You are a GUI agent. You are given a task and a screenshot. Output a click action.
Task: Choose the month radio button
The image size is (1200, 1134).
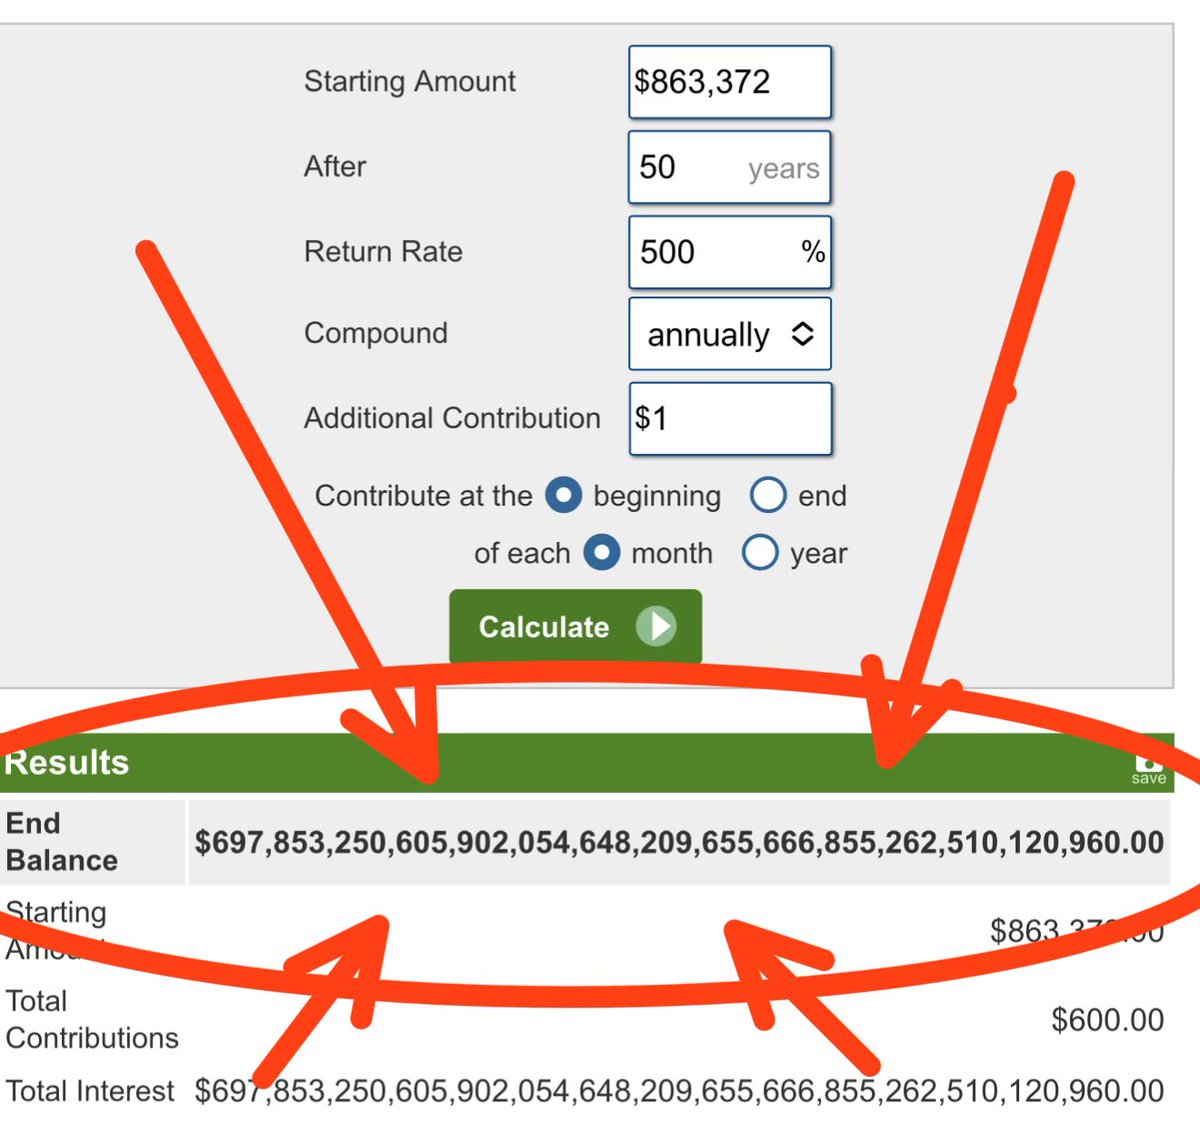point(601,552)
